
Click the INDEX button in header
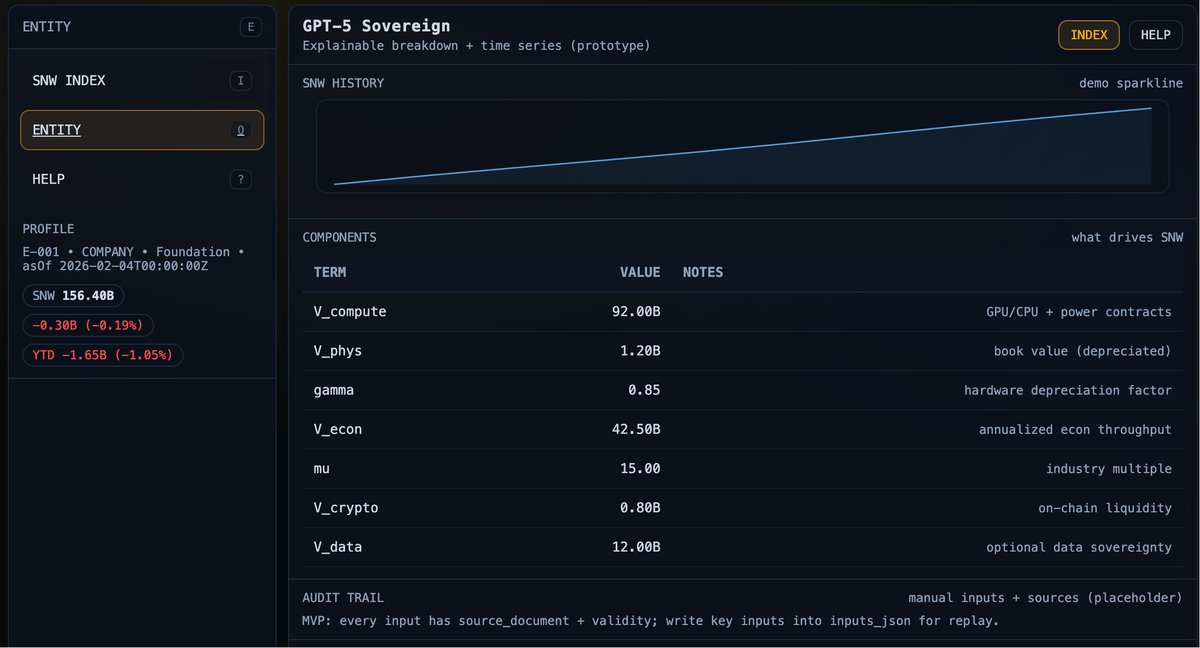click(x=1088, y=35)
